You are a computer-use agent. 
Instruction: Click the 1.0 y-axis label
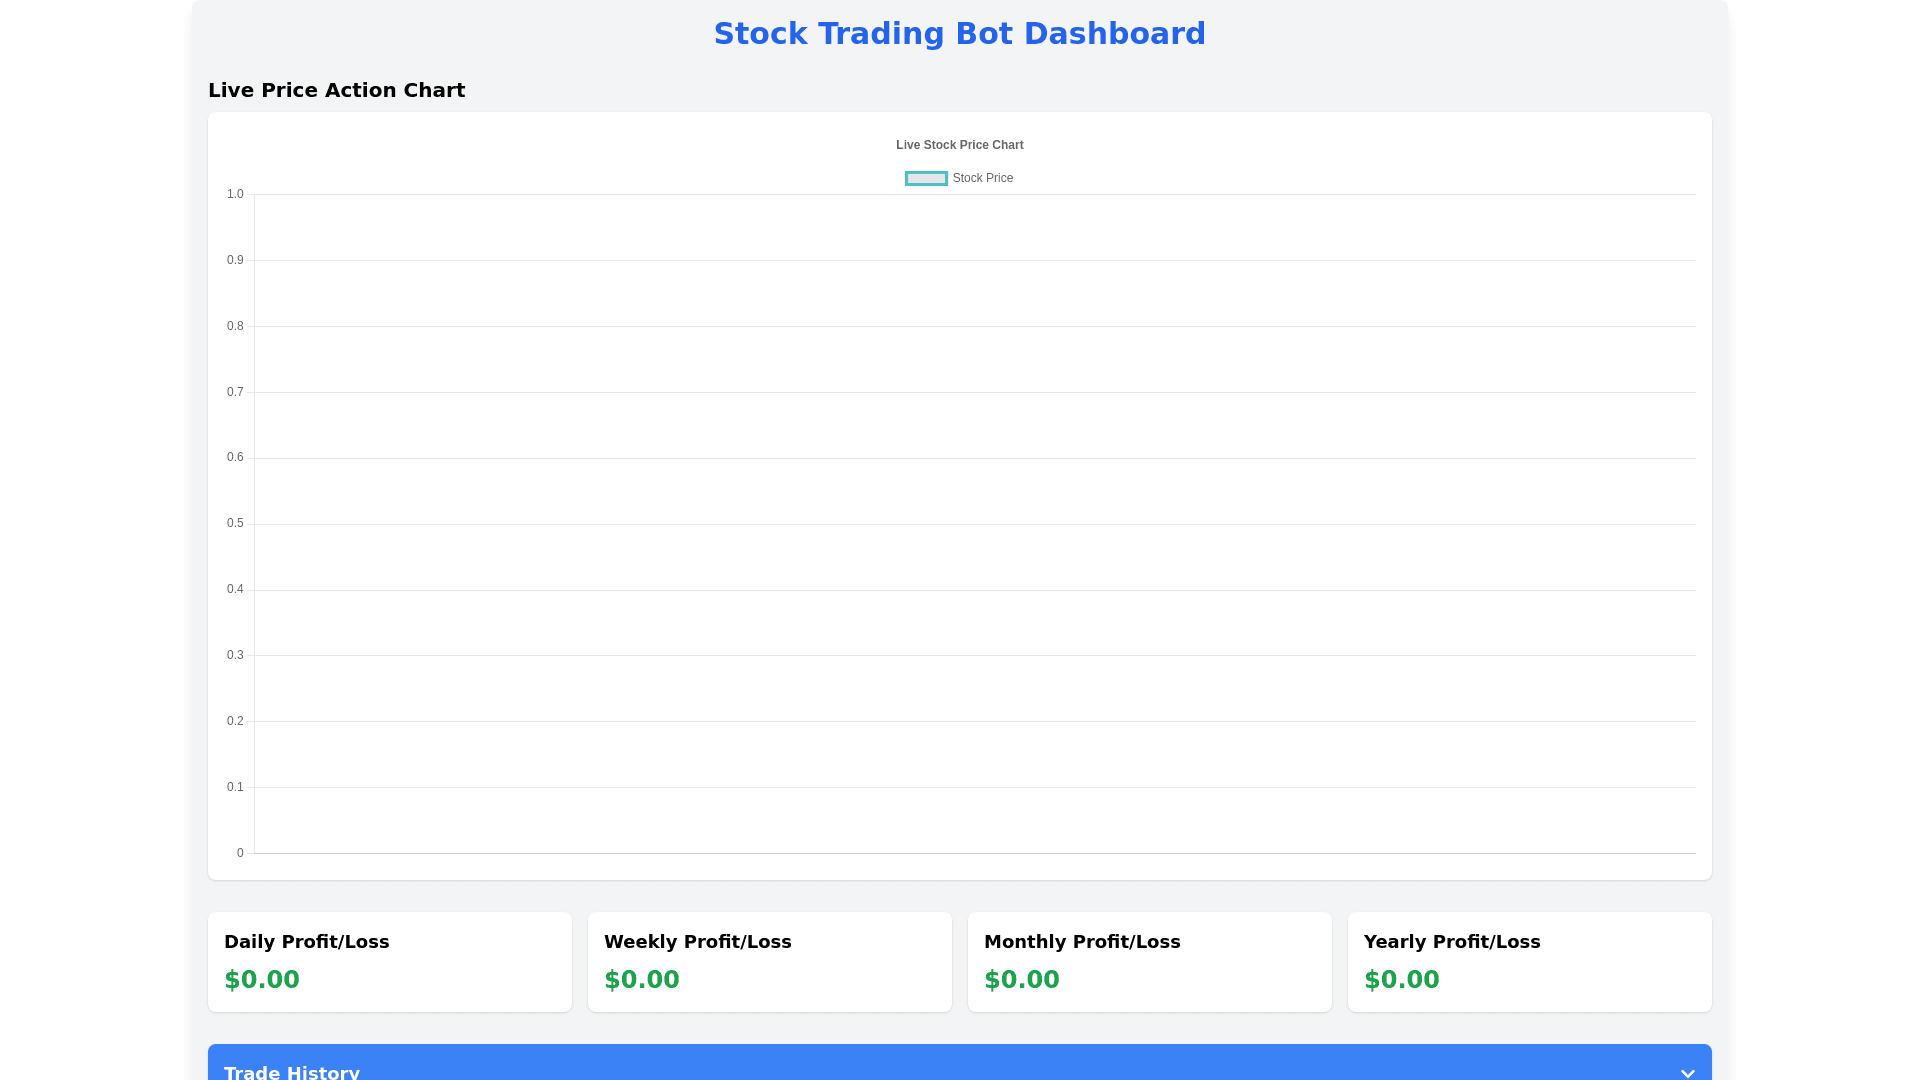[235, 194]
